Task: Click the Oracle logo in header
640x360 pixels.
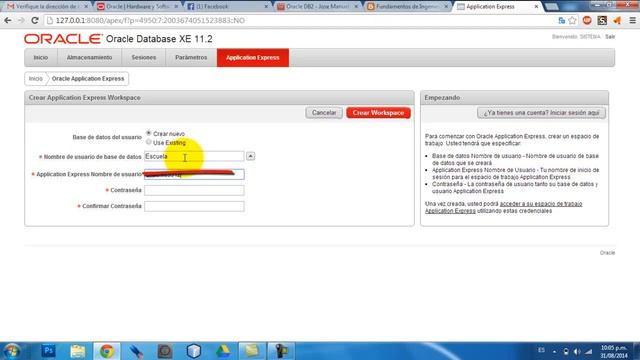Action: click(63, 39)
